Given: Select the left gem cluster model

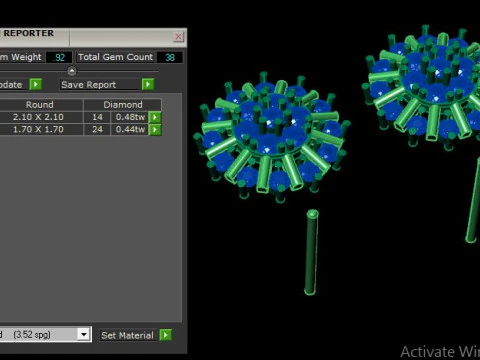Looking at the screenshot, I should [271, 136].
